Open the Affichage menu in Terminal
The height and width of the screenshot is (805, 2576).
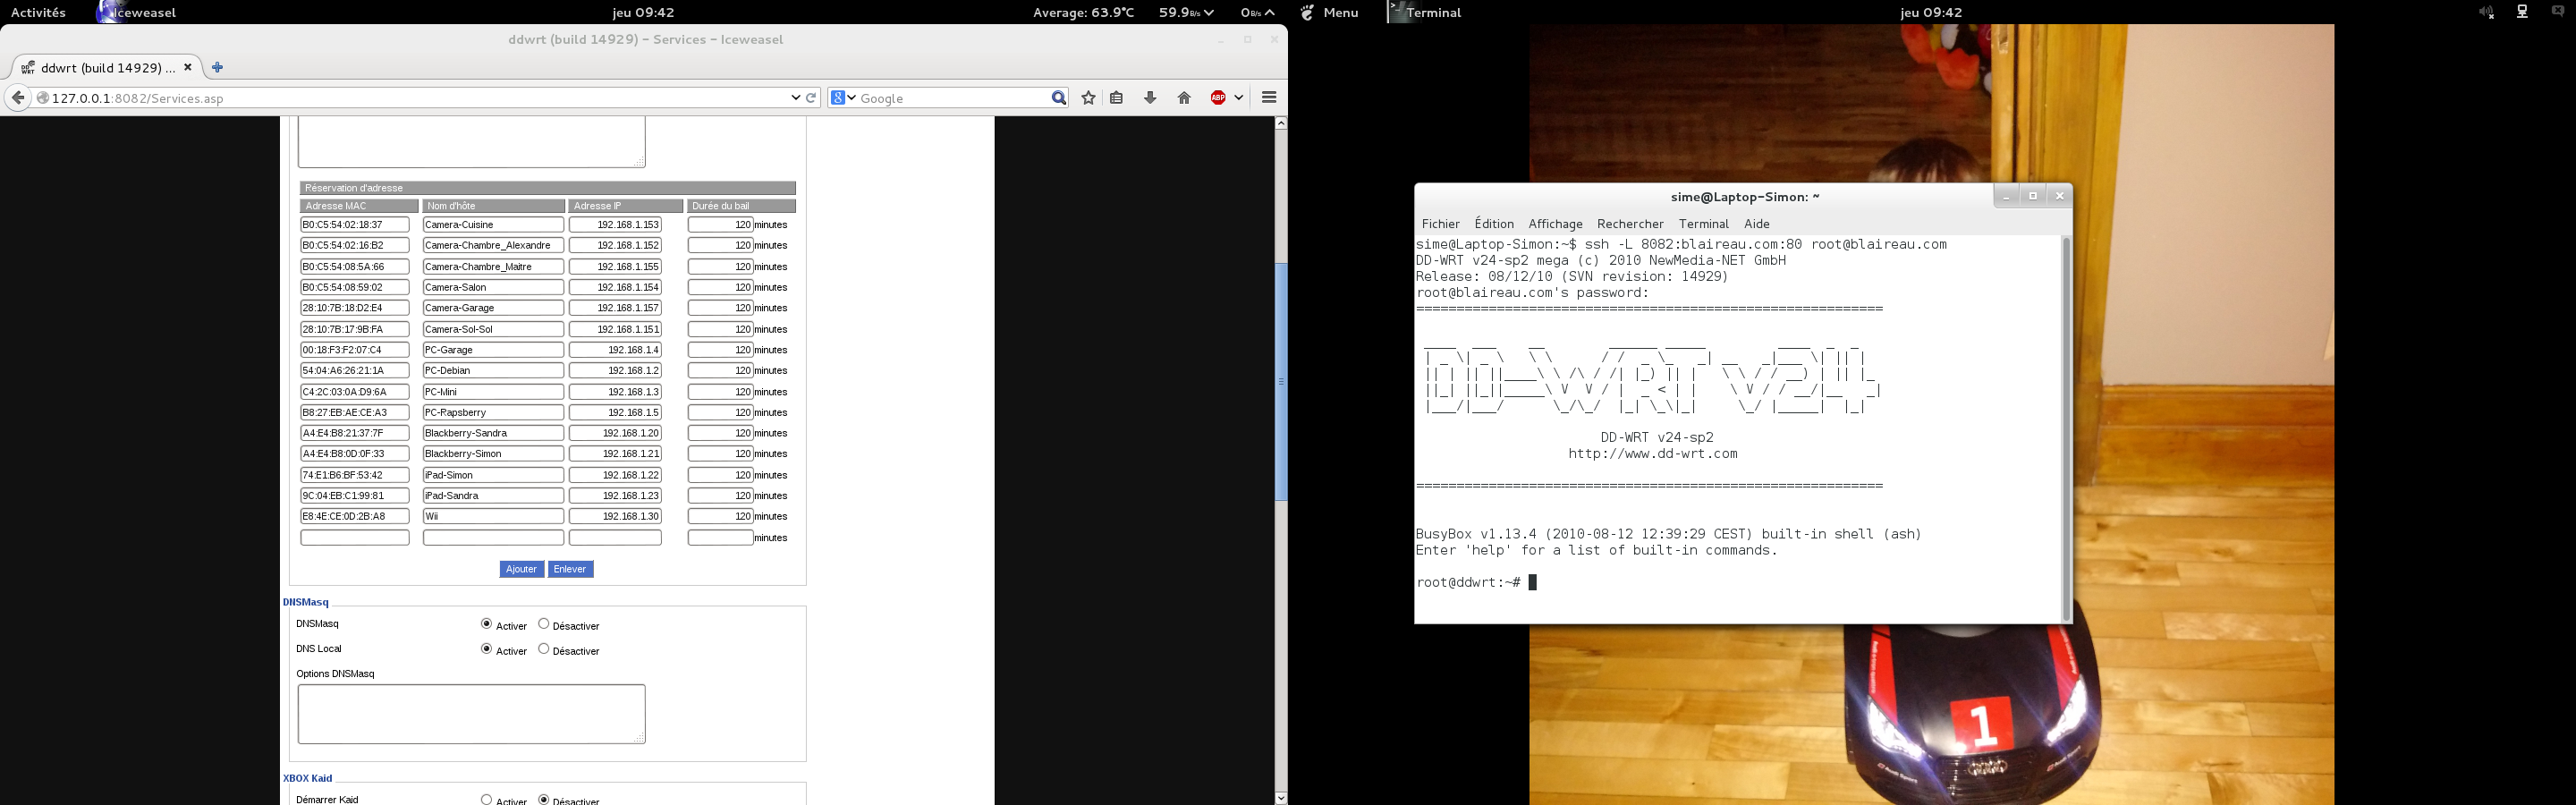click(1555, 224)
